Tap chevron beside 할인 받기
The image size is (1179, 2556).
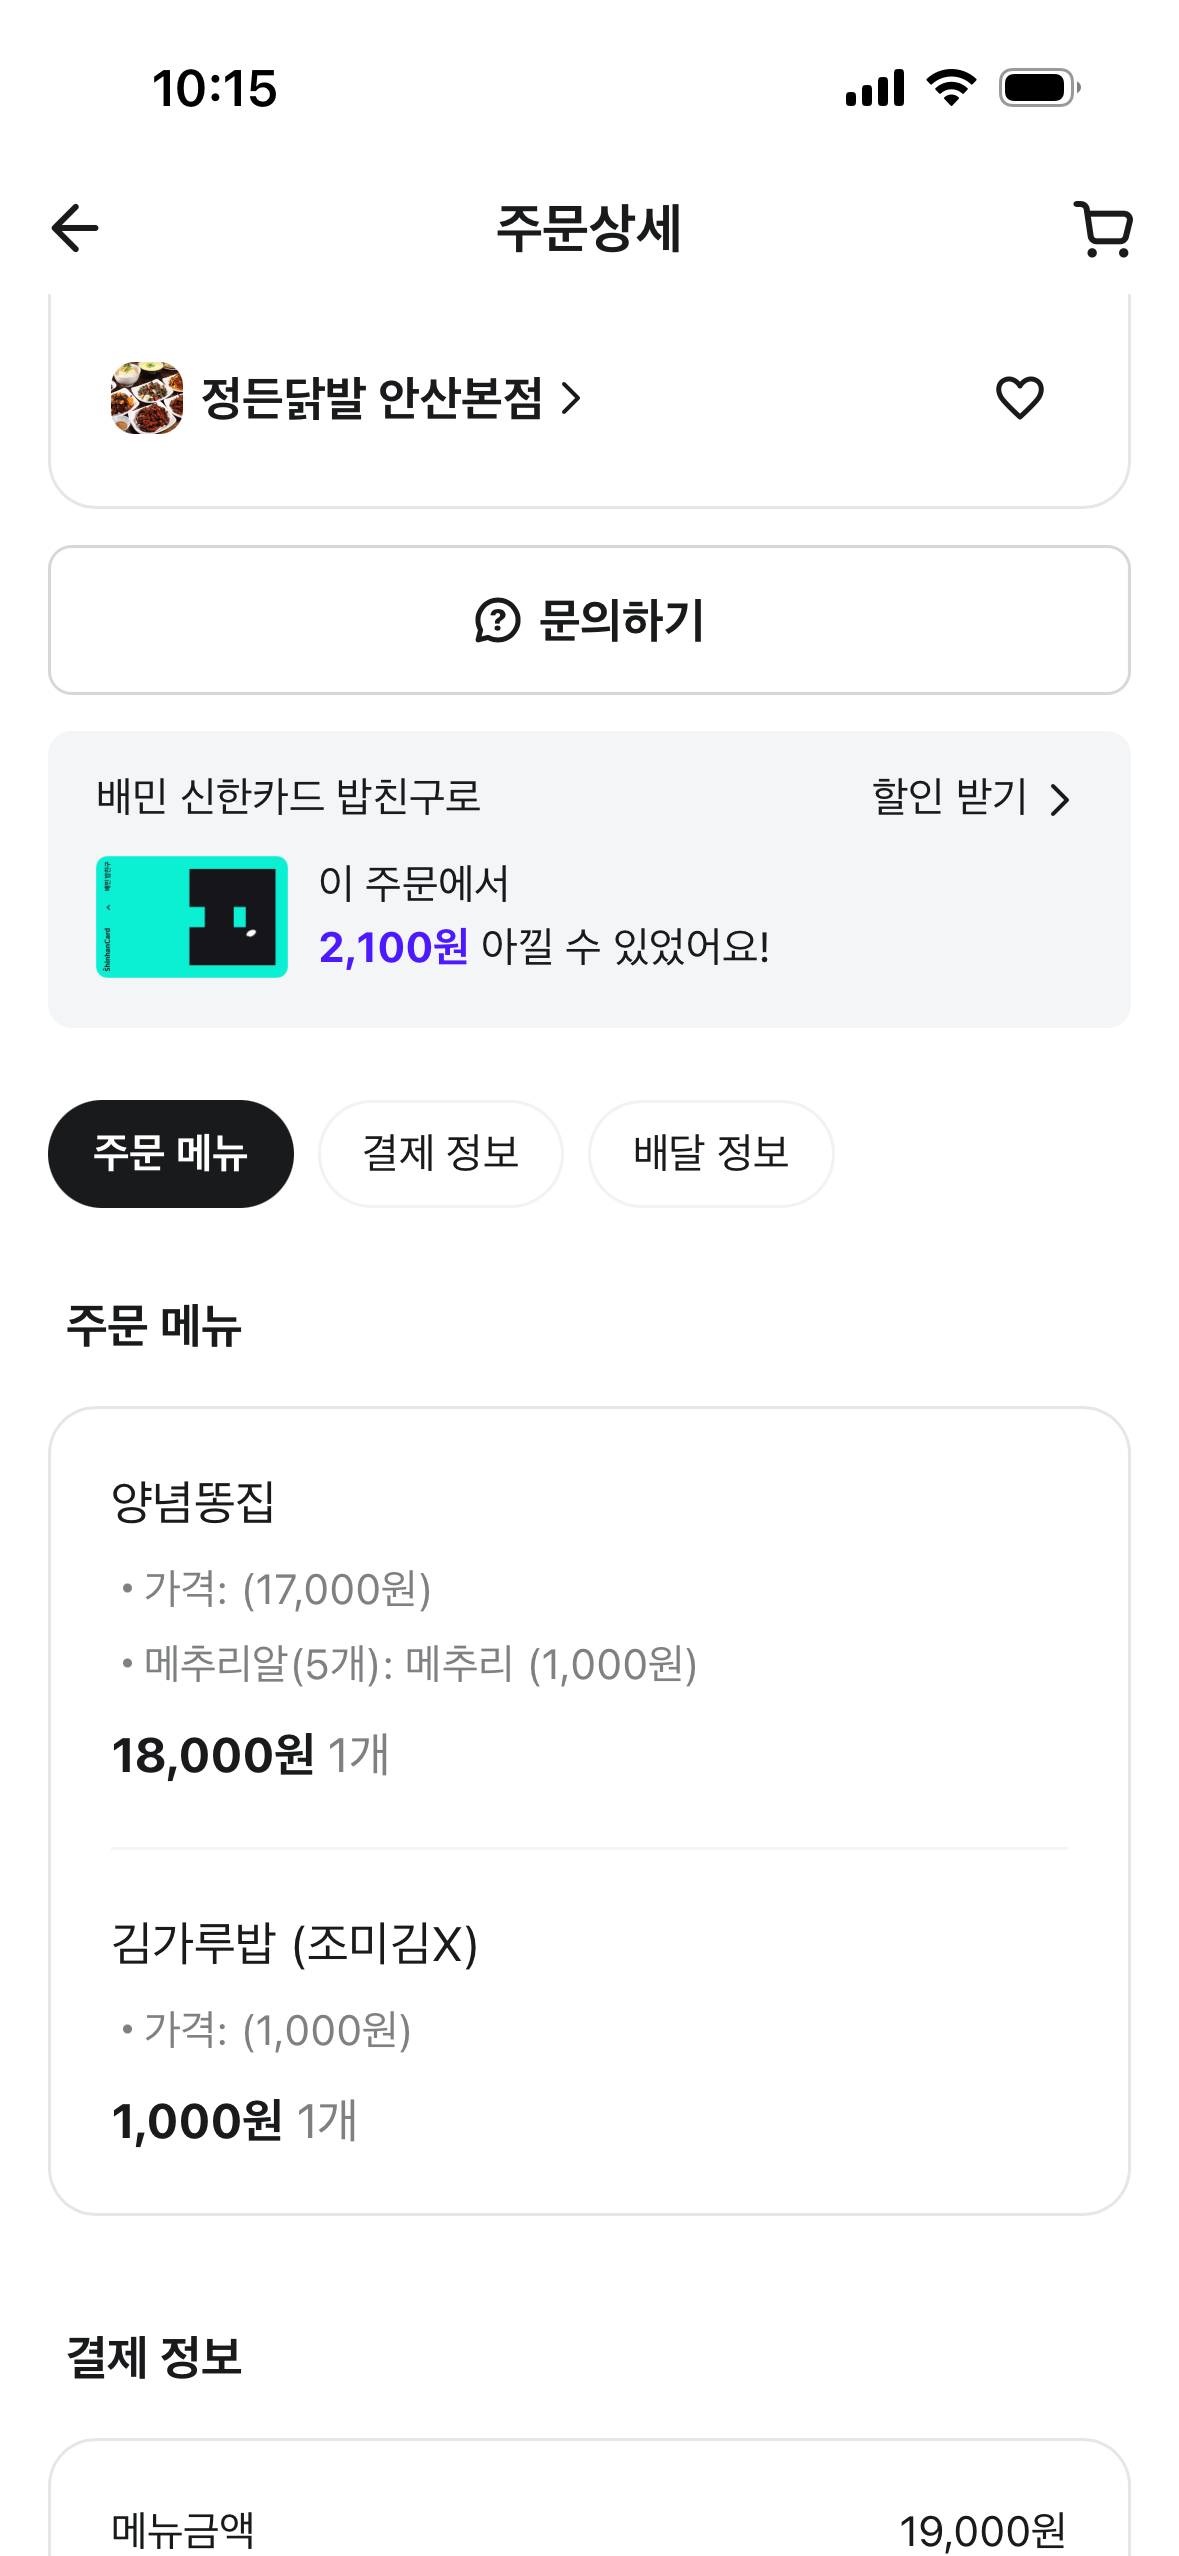(1060, 799)
